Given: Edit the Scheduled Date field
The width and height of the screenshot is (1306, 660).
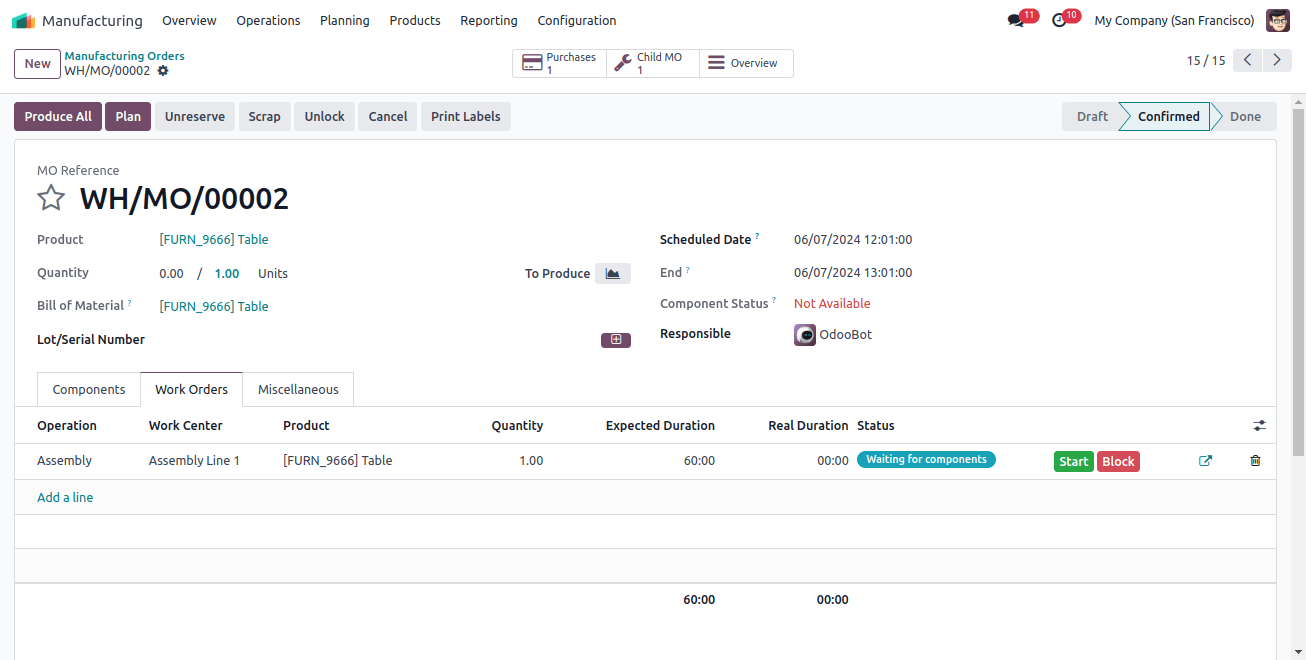Looking at the screenshot, I should 853,240.
